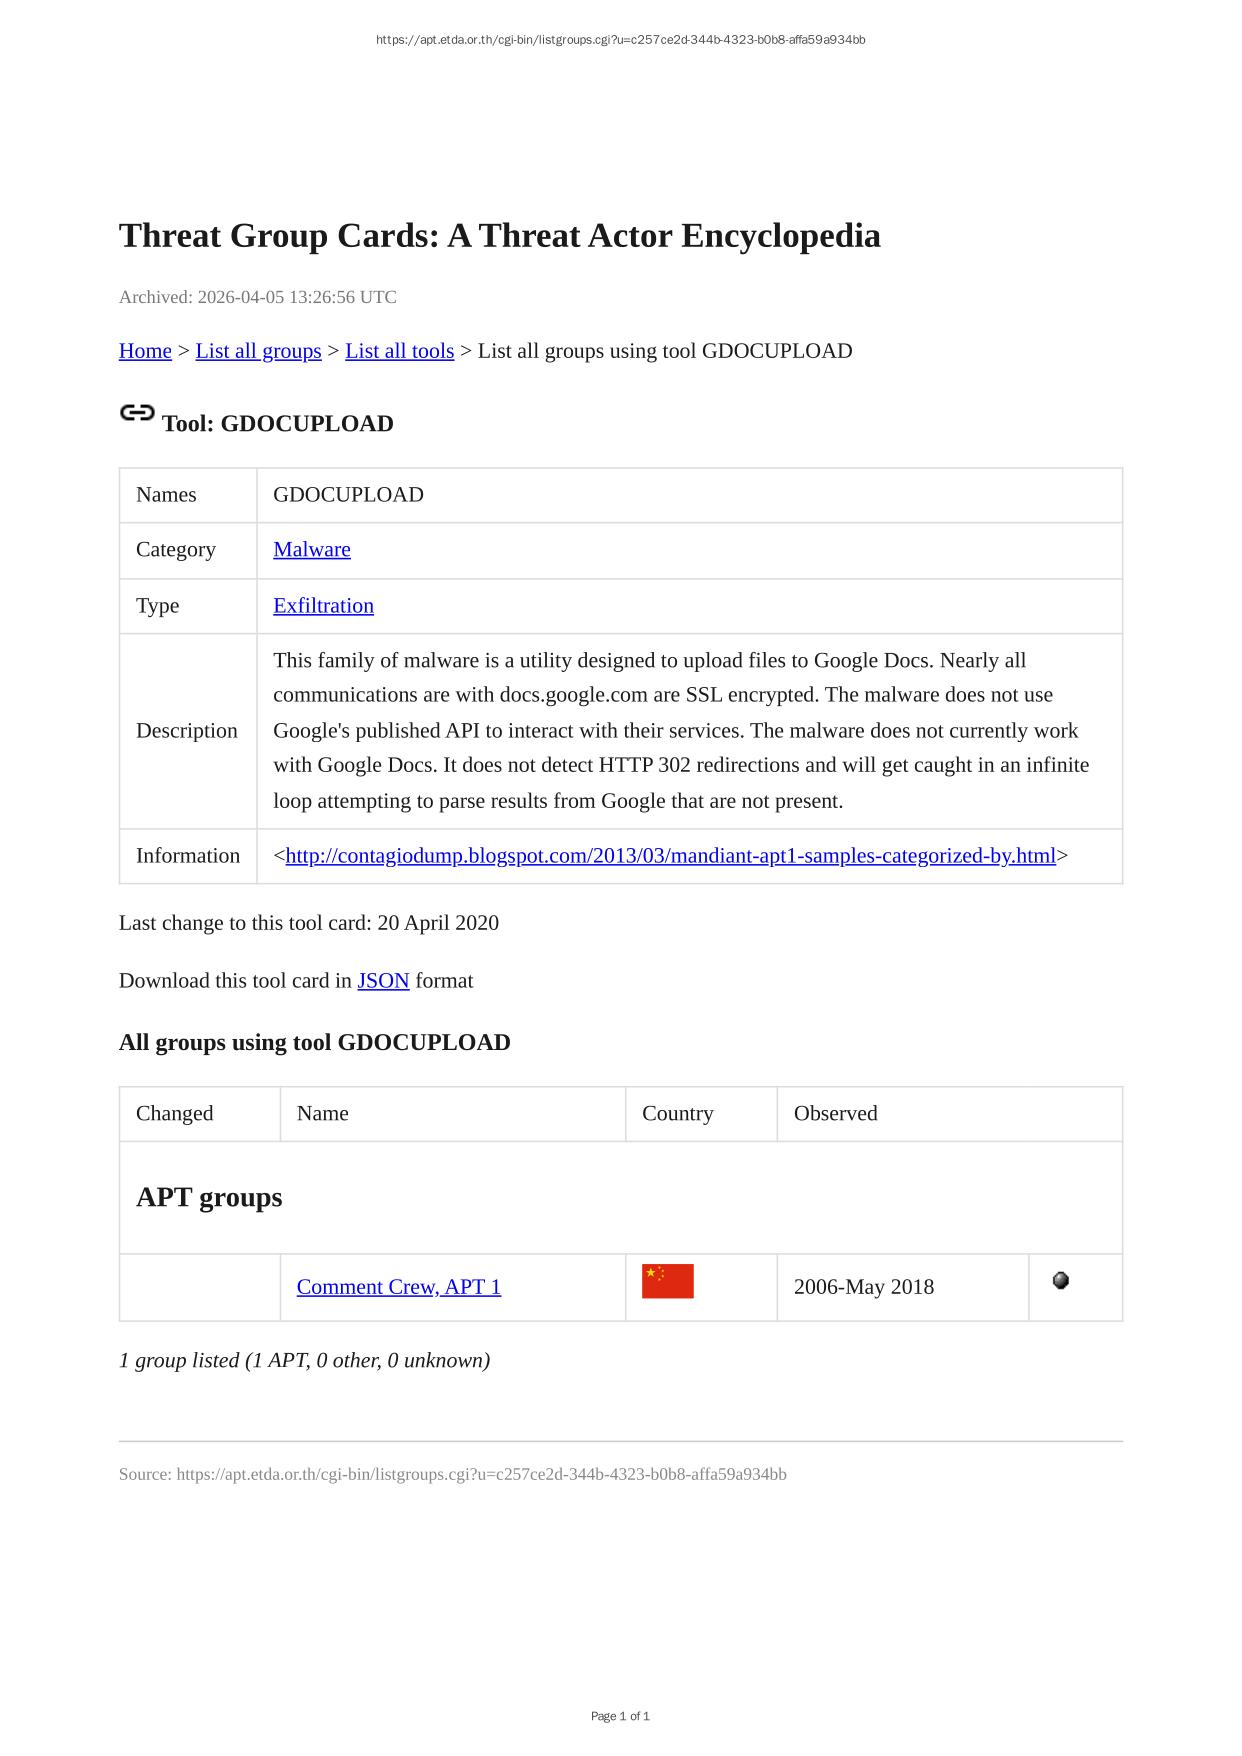Image resolution: width=1242 pixels, height=1756 pixels.
Task: Click the 2006-May 2018 observed date cell
Action: coord(863,1287)
